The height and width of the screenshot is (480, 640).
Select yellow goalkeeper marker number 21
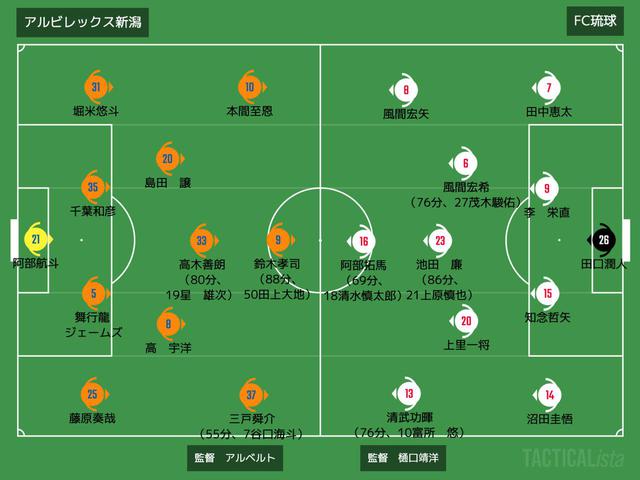[37, 239]
